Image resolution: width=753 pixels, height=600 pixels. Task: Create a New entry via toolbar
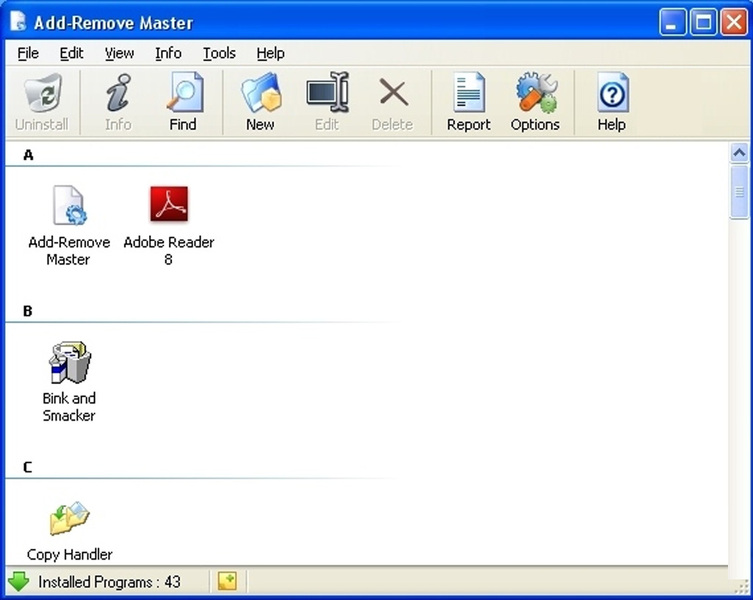click(260, 102)
